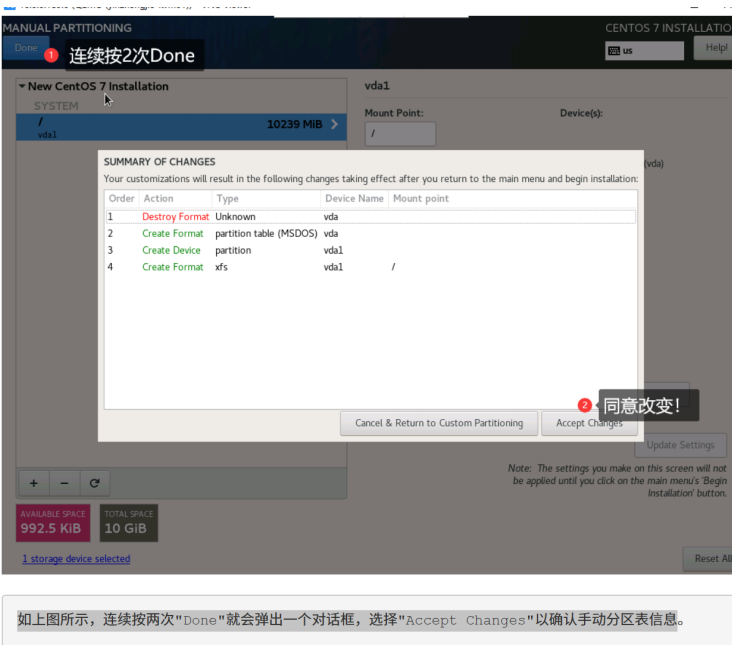This screenshot has width=732, height=645.
Task: Sort by the Mount point column header
Action: pyautogui.click(x=513, y=198)
